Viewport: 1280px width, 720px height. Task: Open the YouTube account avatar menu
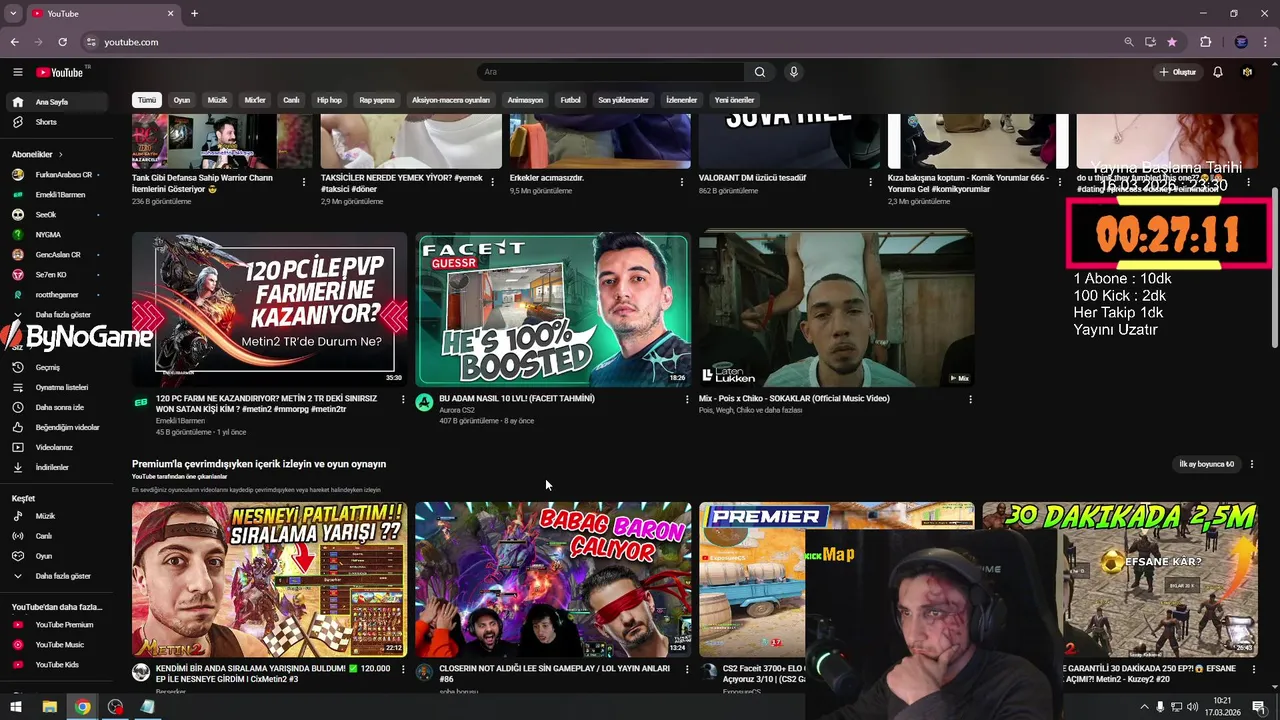[1247, 72]
